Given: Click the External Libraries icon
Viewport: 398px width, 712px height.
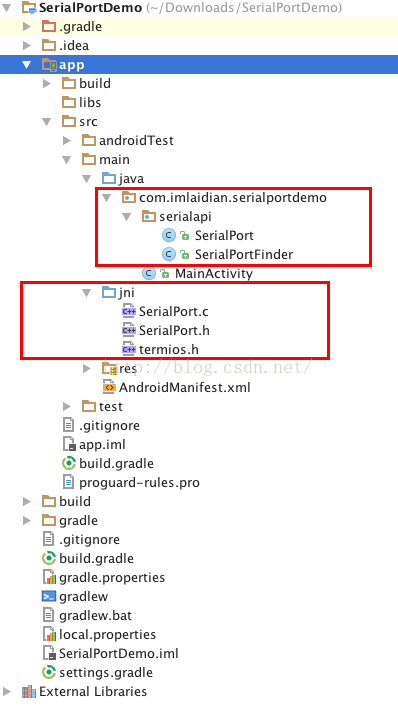Looking at the screenshot, I should (x=29, y=692).
